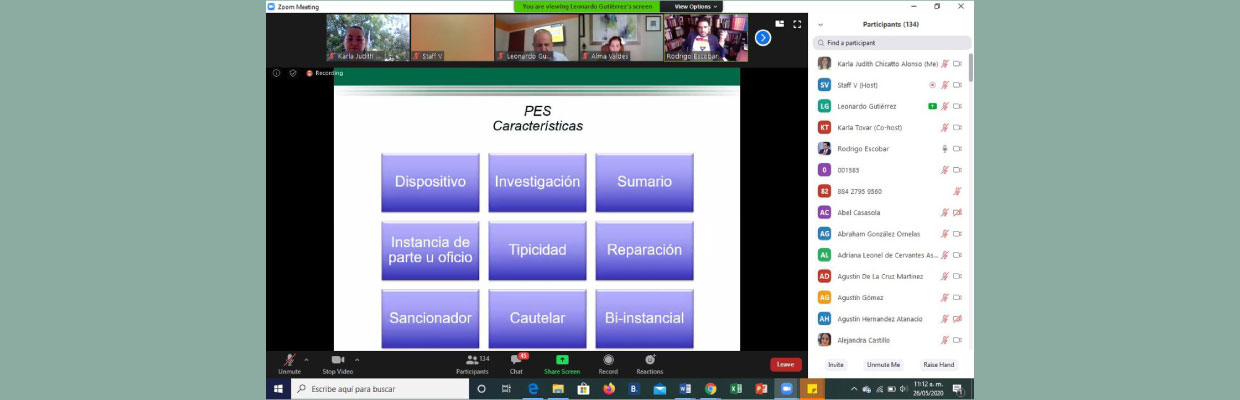
Task: Open meeting information icon
Action: (x=277, y=73)
